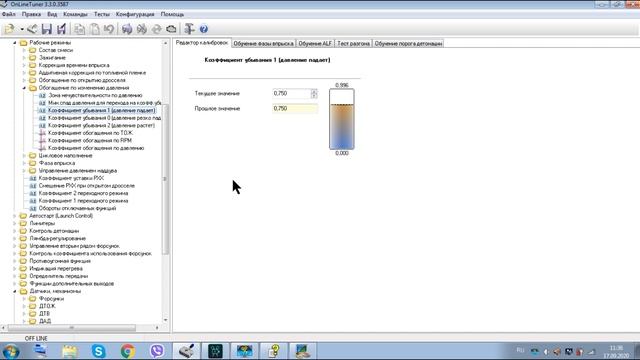The height and width of the screenshot is (360, 640).
Task: Click the pencil edit icon in toolbar
Action: pyautogui.click(x=32, y=29)
